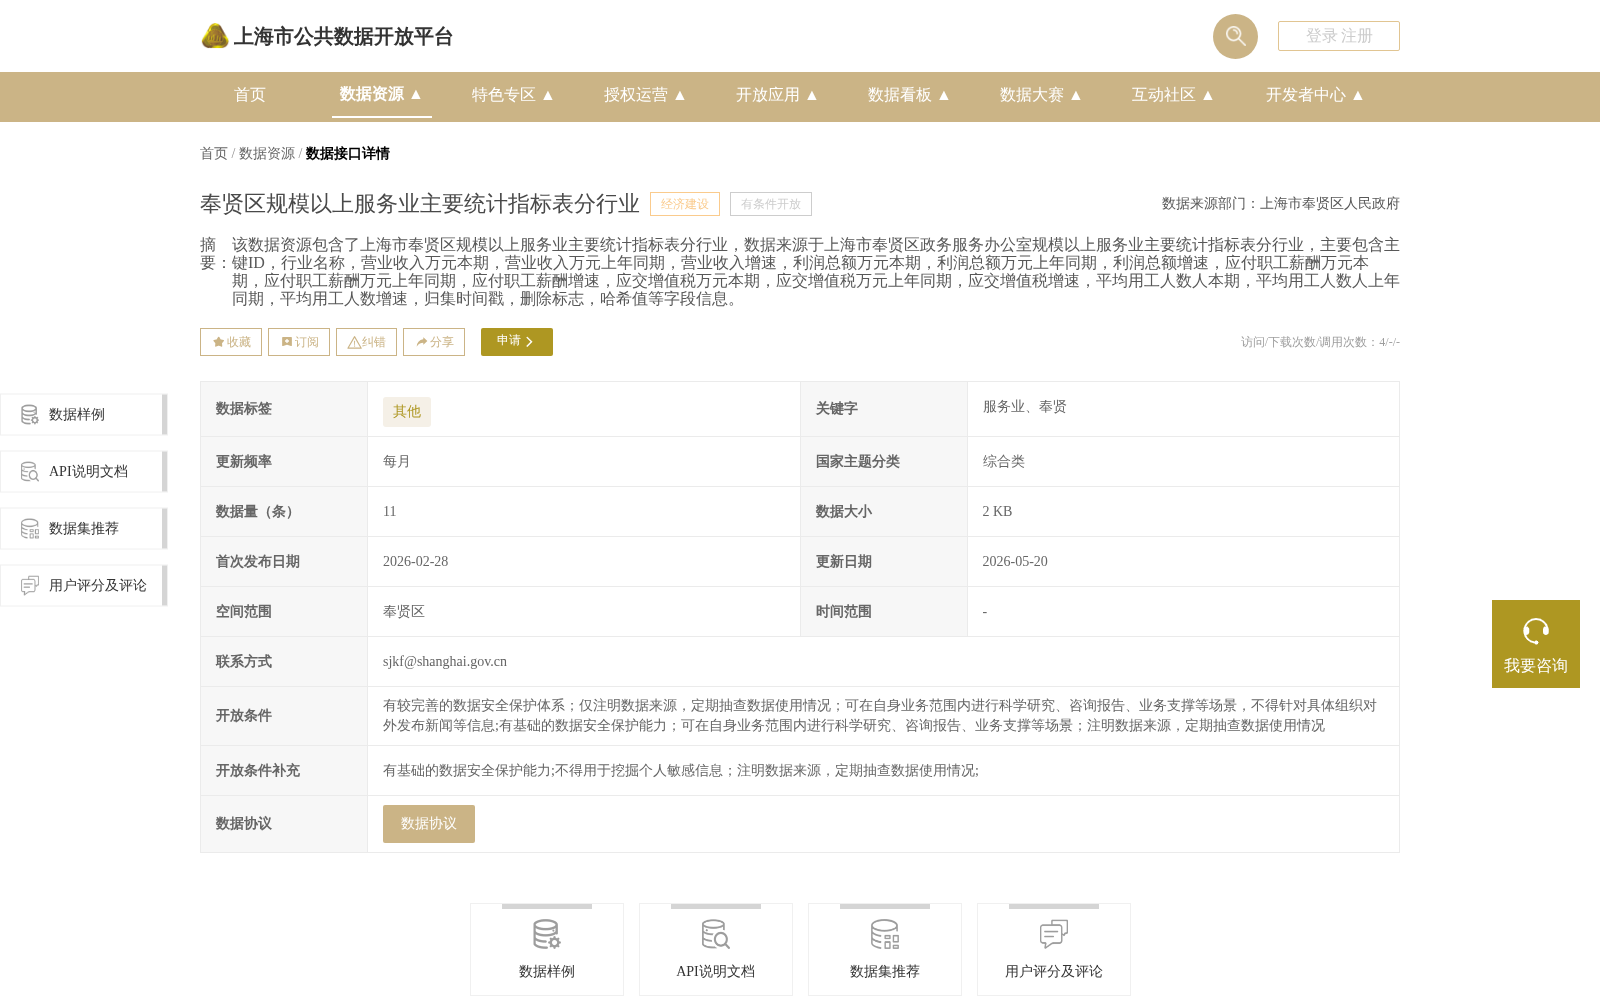Click the 访问/下载次数/调用次数 counter text

click(x=1320, y=342)
